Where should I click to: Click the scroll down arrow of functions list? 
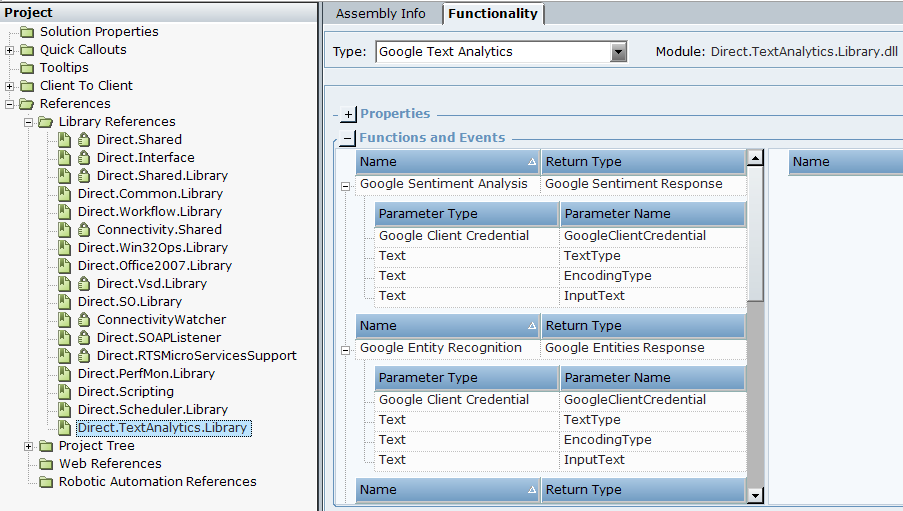click(x=755, y=495)
